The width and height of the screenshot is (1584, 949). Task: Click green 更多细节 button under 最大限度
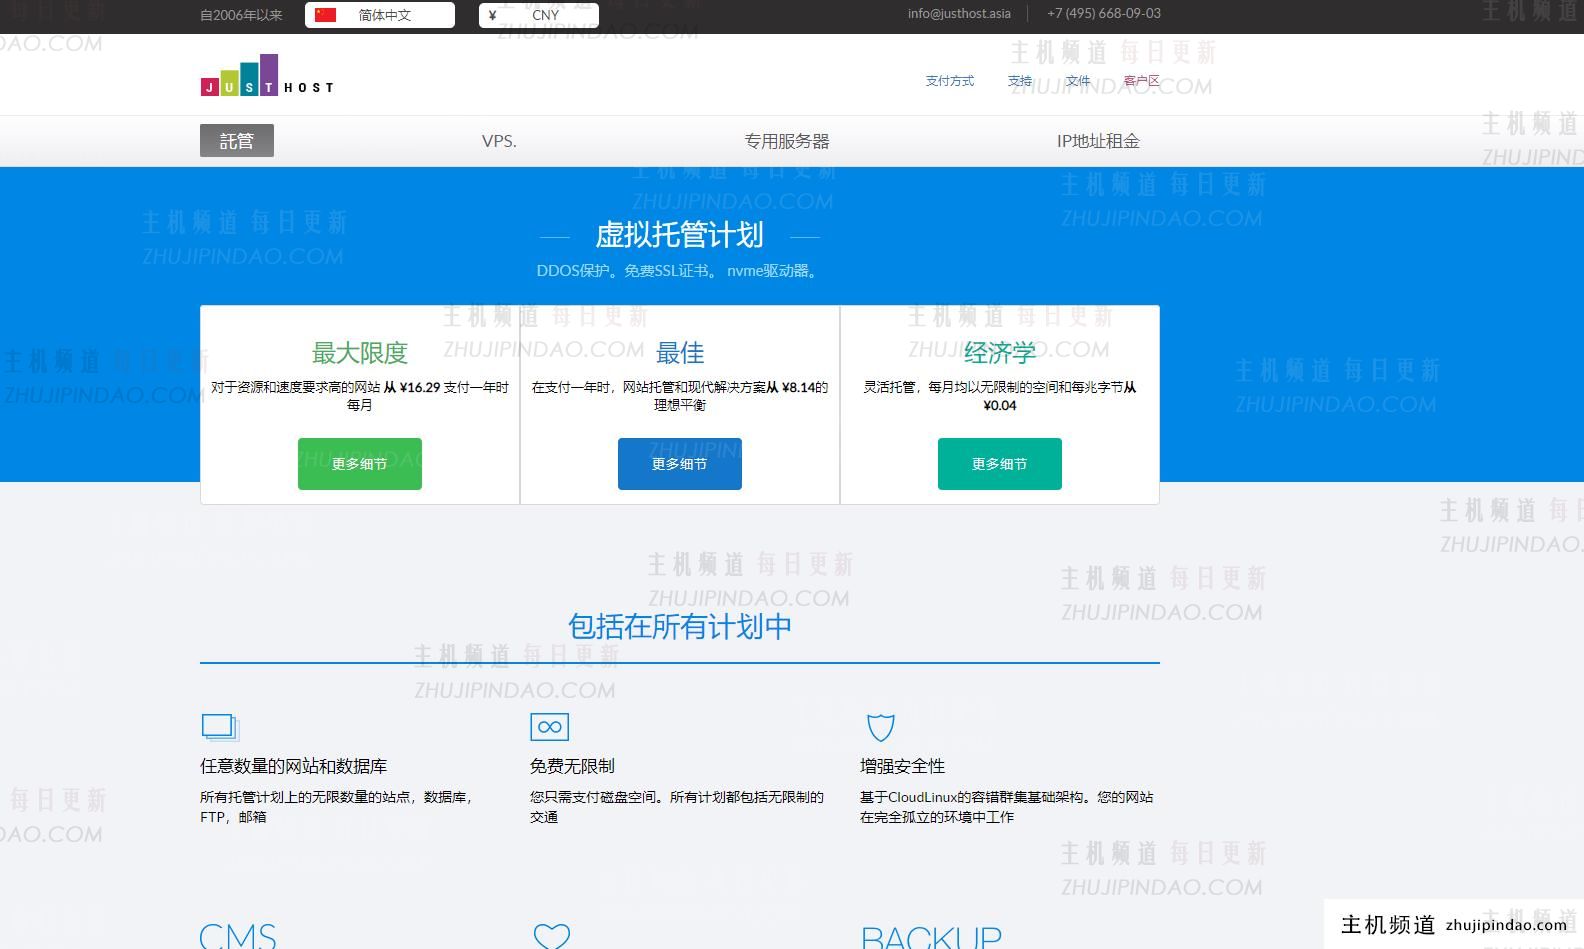(x=360, y=464)
